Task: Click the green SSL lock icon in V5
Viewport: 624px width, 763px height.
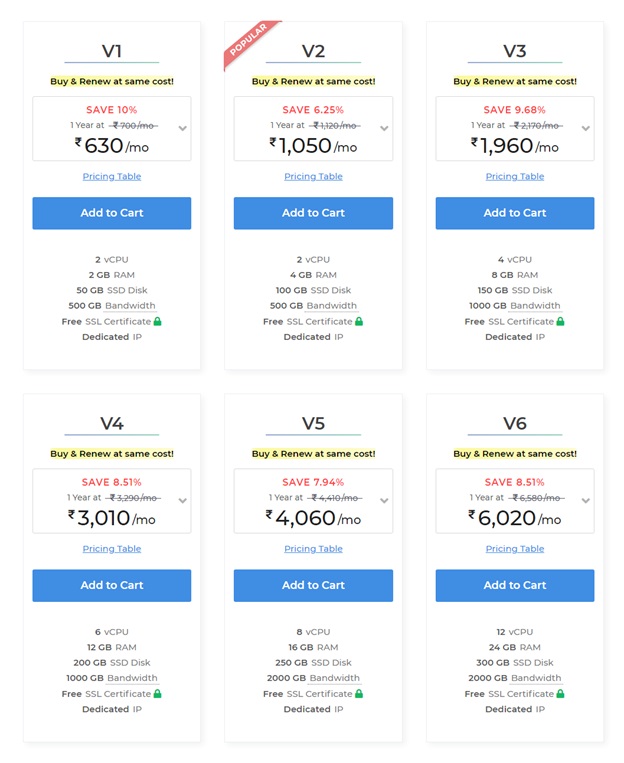Action: (359, 693)
